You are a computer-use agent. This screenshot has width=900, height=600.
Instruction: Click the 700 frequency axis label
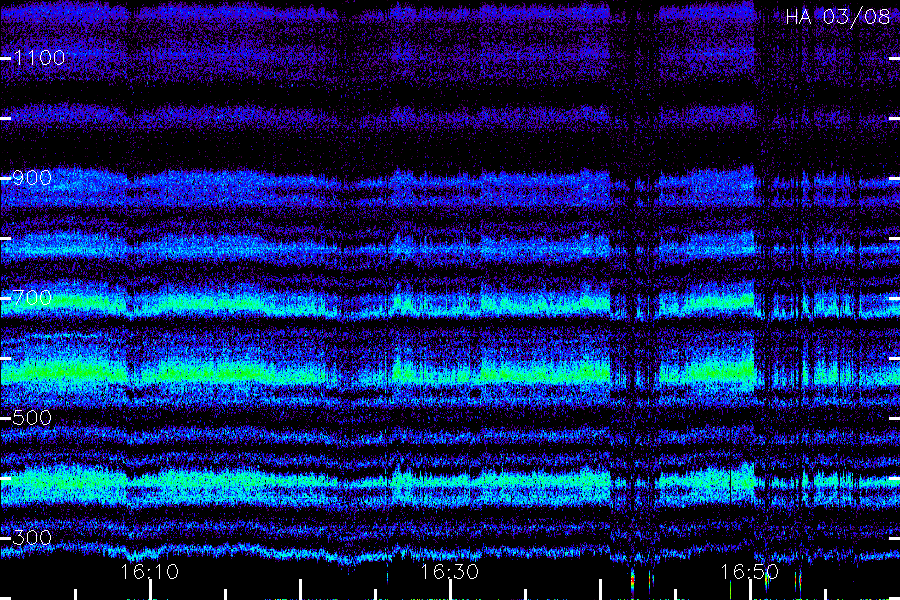click(x=32, y=297)
